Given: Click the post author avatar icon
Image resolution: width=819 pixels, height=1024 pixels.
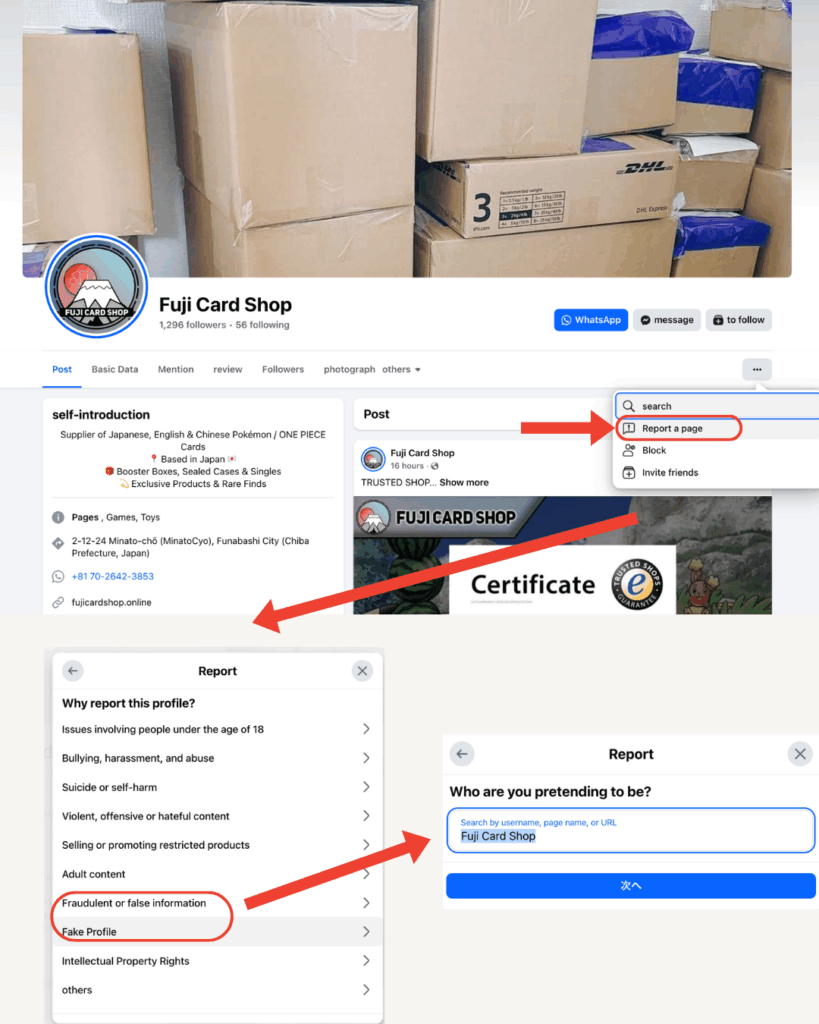Looking at the screenshot, I should (x=373, y=459).
